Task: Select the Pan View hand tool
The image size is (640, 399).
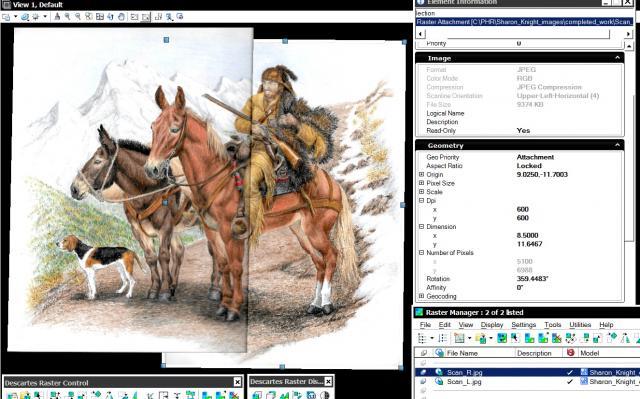Action: (x=121, y=17)
